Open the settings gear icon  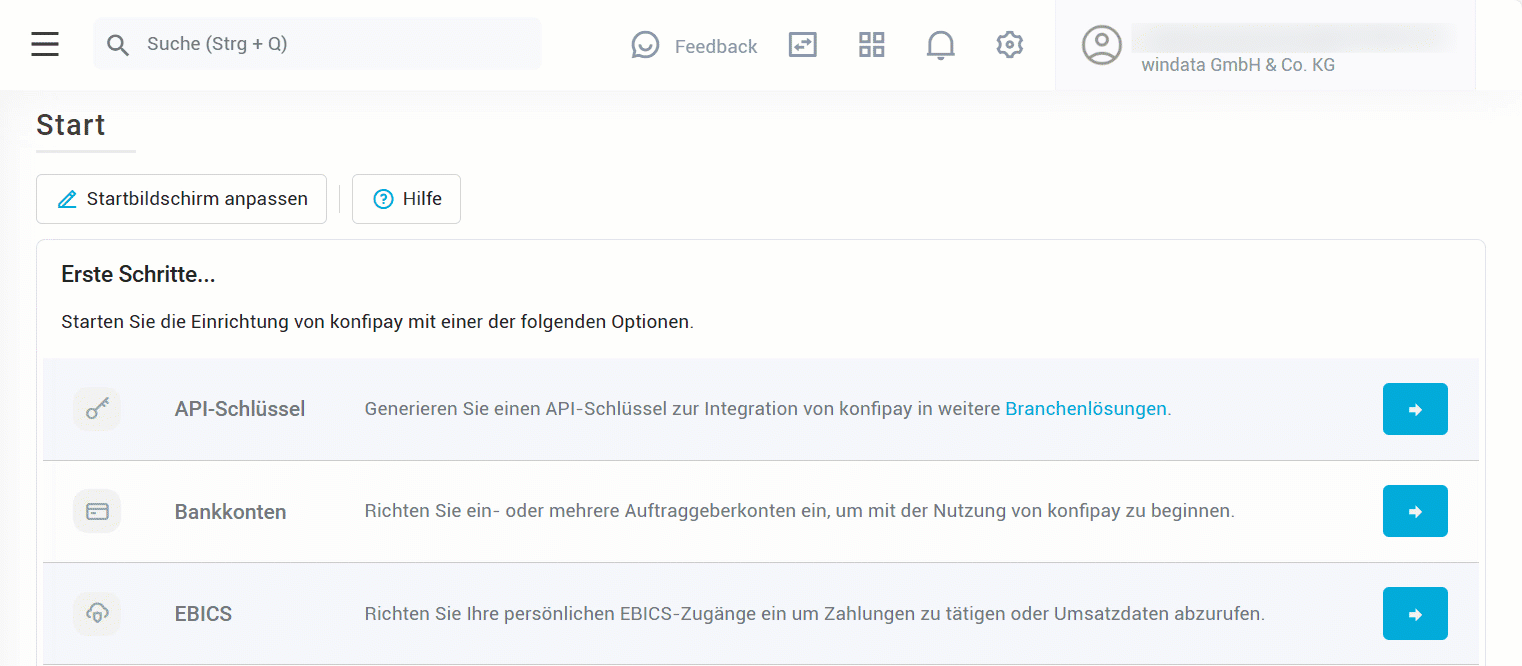tap(1009, 45)
